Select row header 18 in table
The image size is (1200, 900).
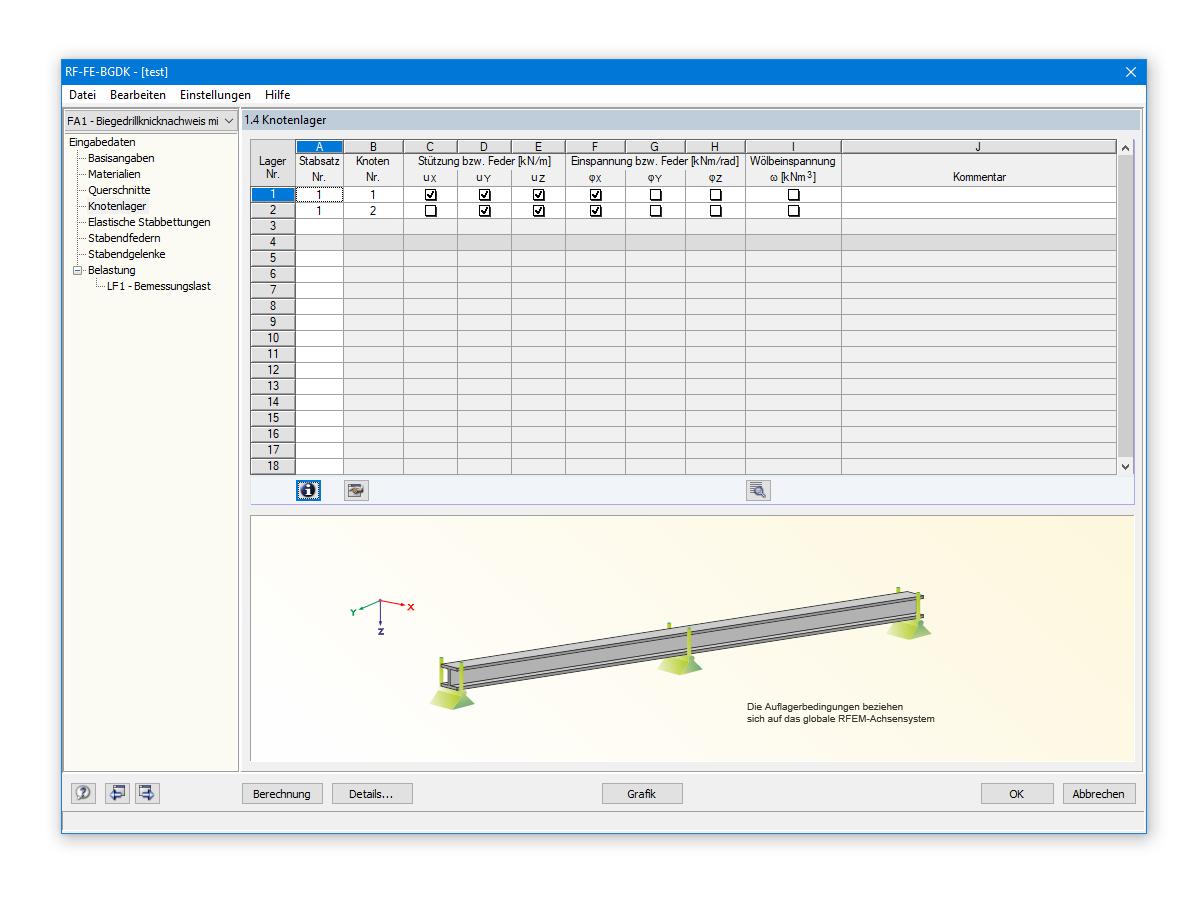coord(273,467)
